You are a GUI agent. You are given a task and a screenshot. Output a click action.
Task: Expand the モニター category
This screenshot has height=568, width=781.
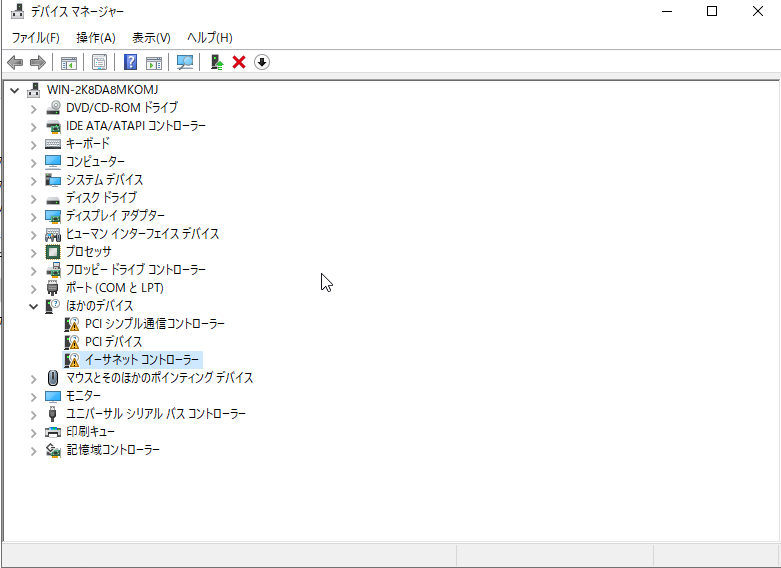tap(33, 397)
